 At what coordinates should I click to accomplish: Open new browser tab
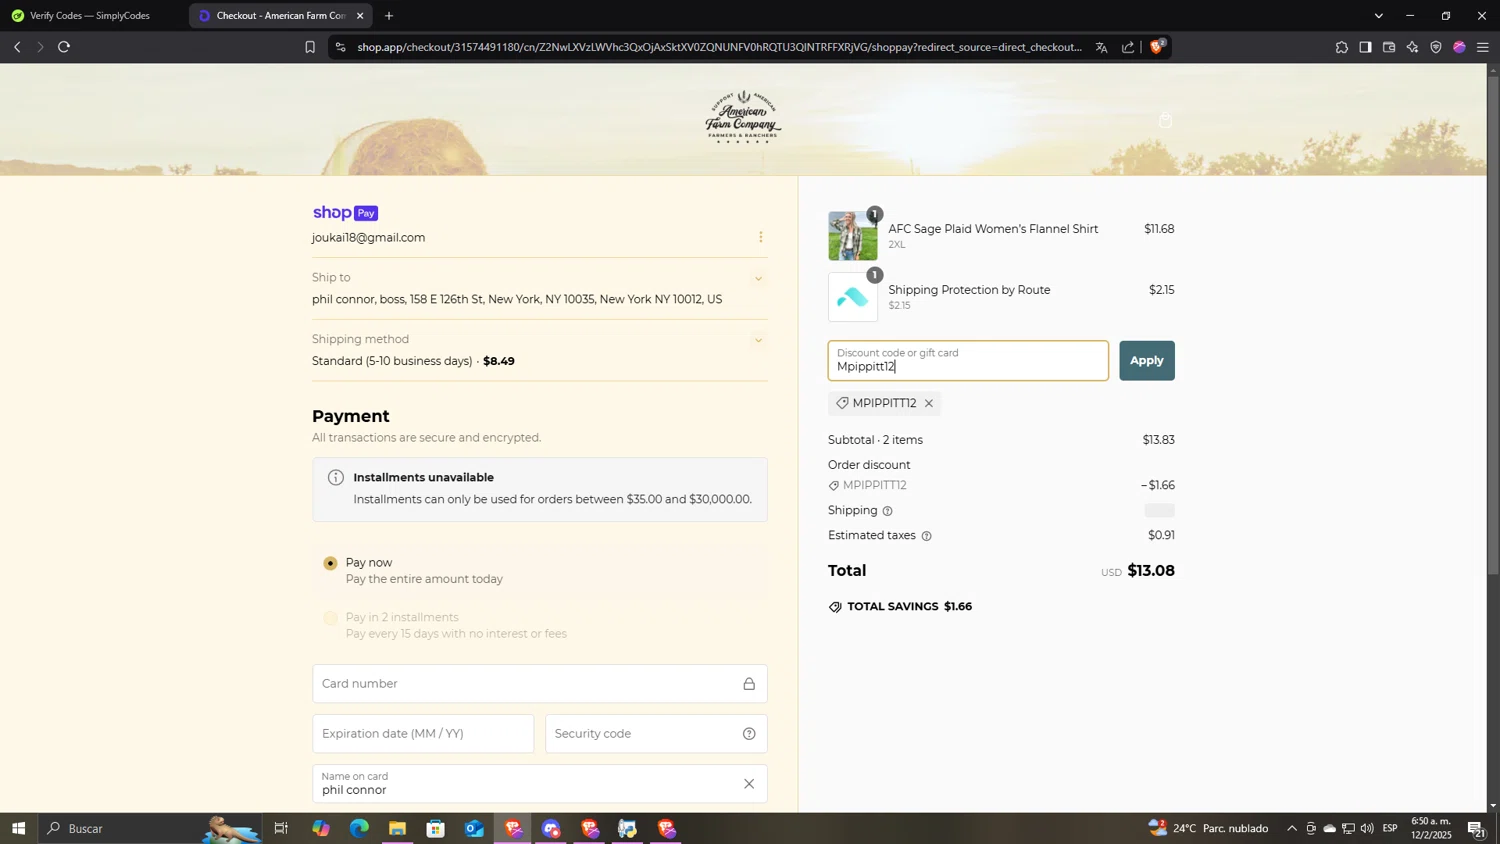tap(389, 15)
